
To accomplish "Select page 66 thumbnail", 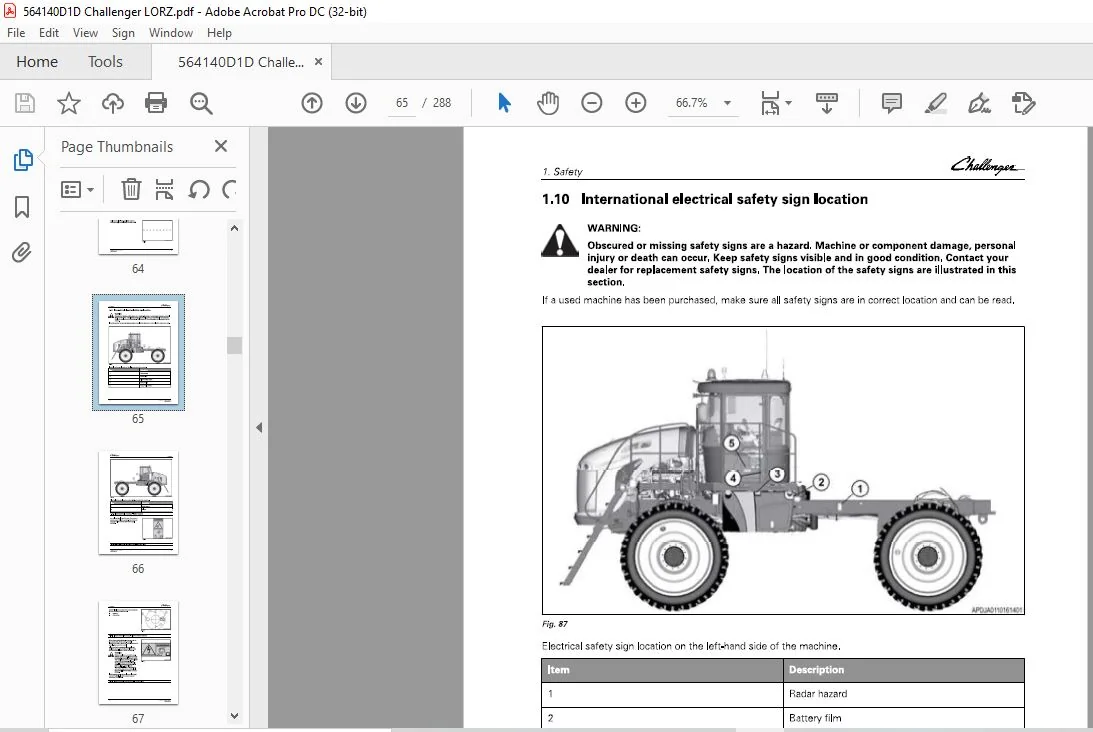I will tap(138, 503).
